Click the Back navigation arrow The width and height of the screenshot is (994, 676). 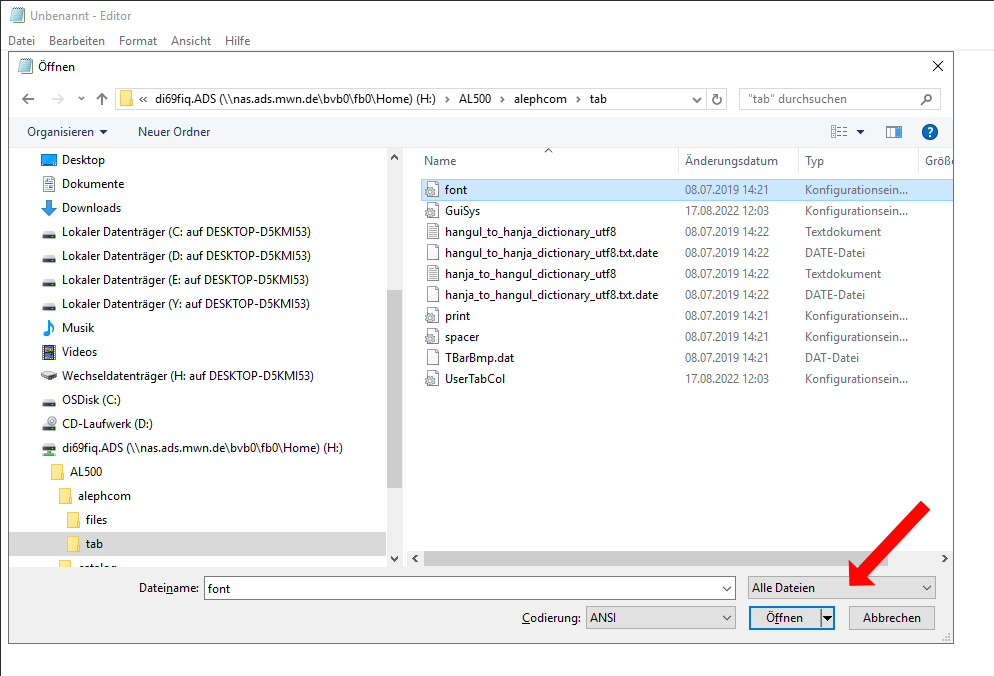pos(28,99)
